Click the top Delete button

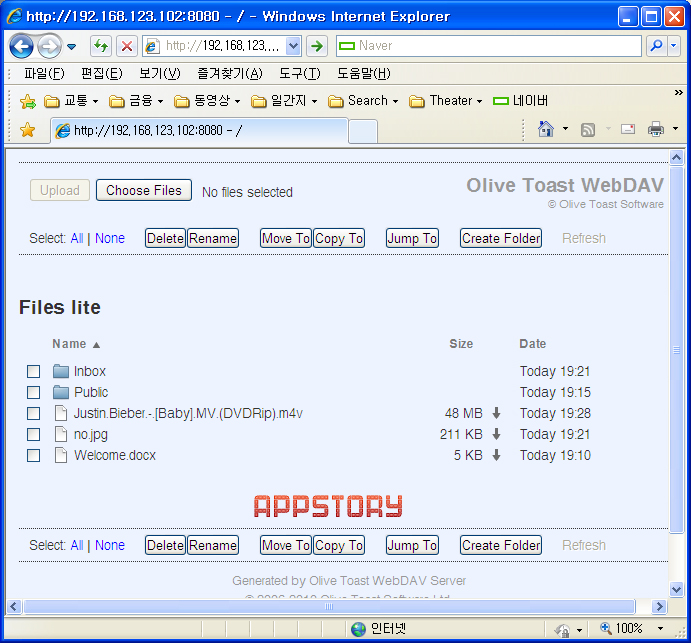pyautogui.click(x=165, y=238)
